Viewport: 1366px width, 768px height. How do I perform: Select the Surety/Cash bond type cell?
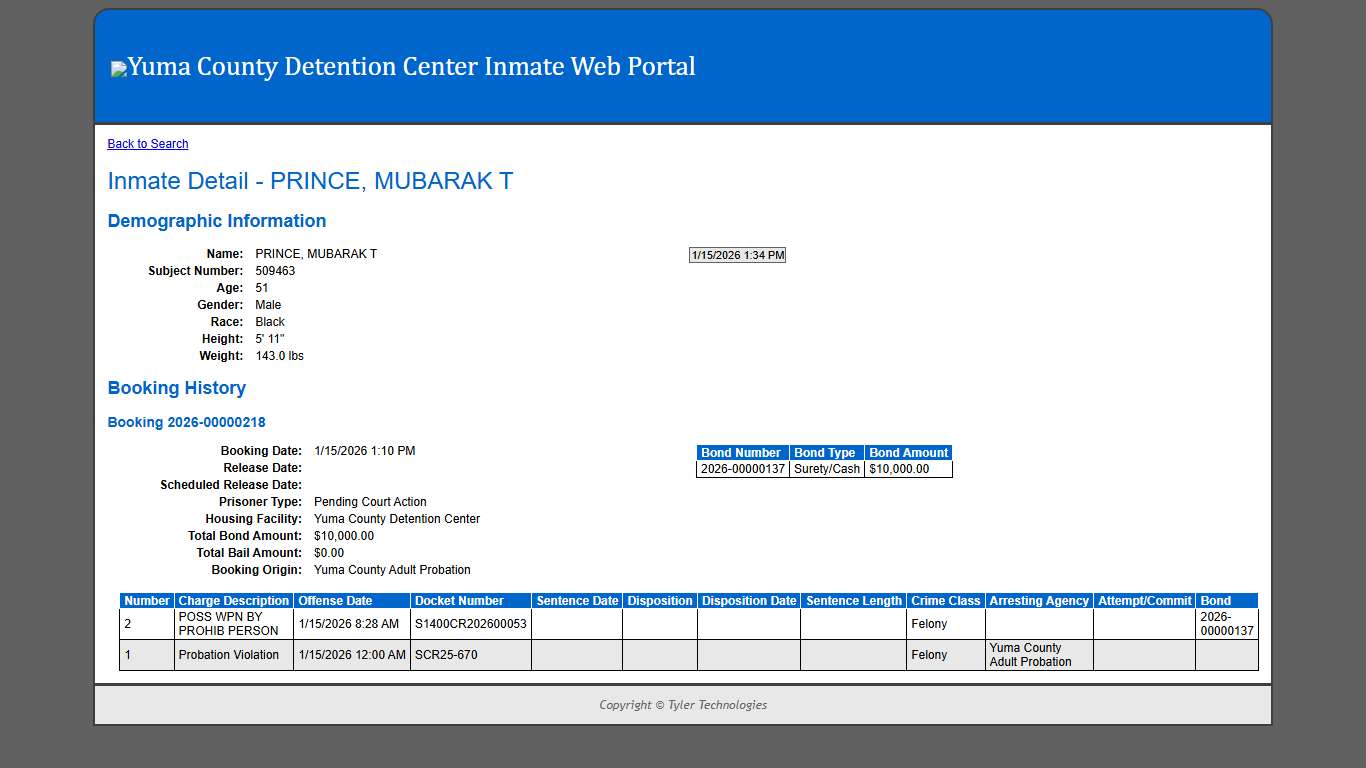coord(827,468)
